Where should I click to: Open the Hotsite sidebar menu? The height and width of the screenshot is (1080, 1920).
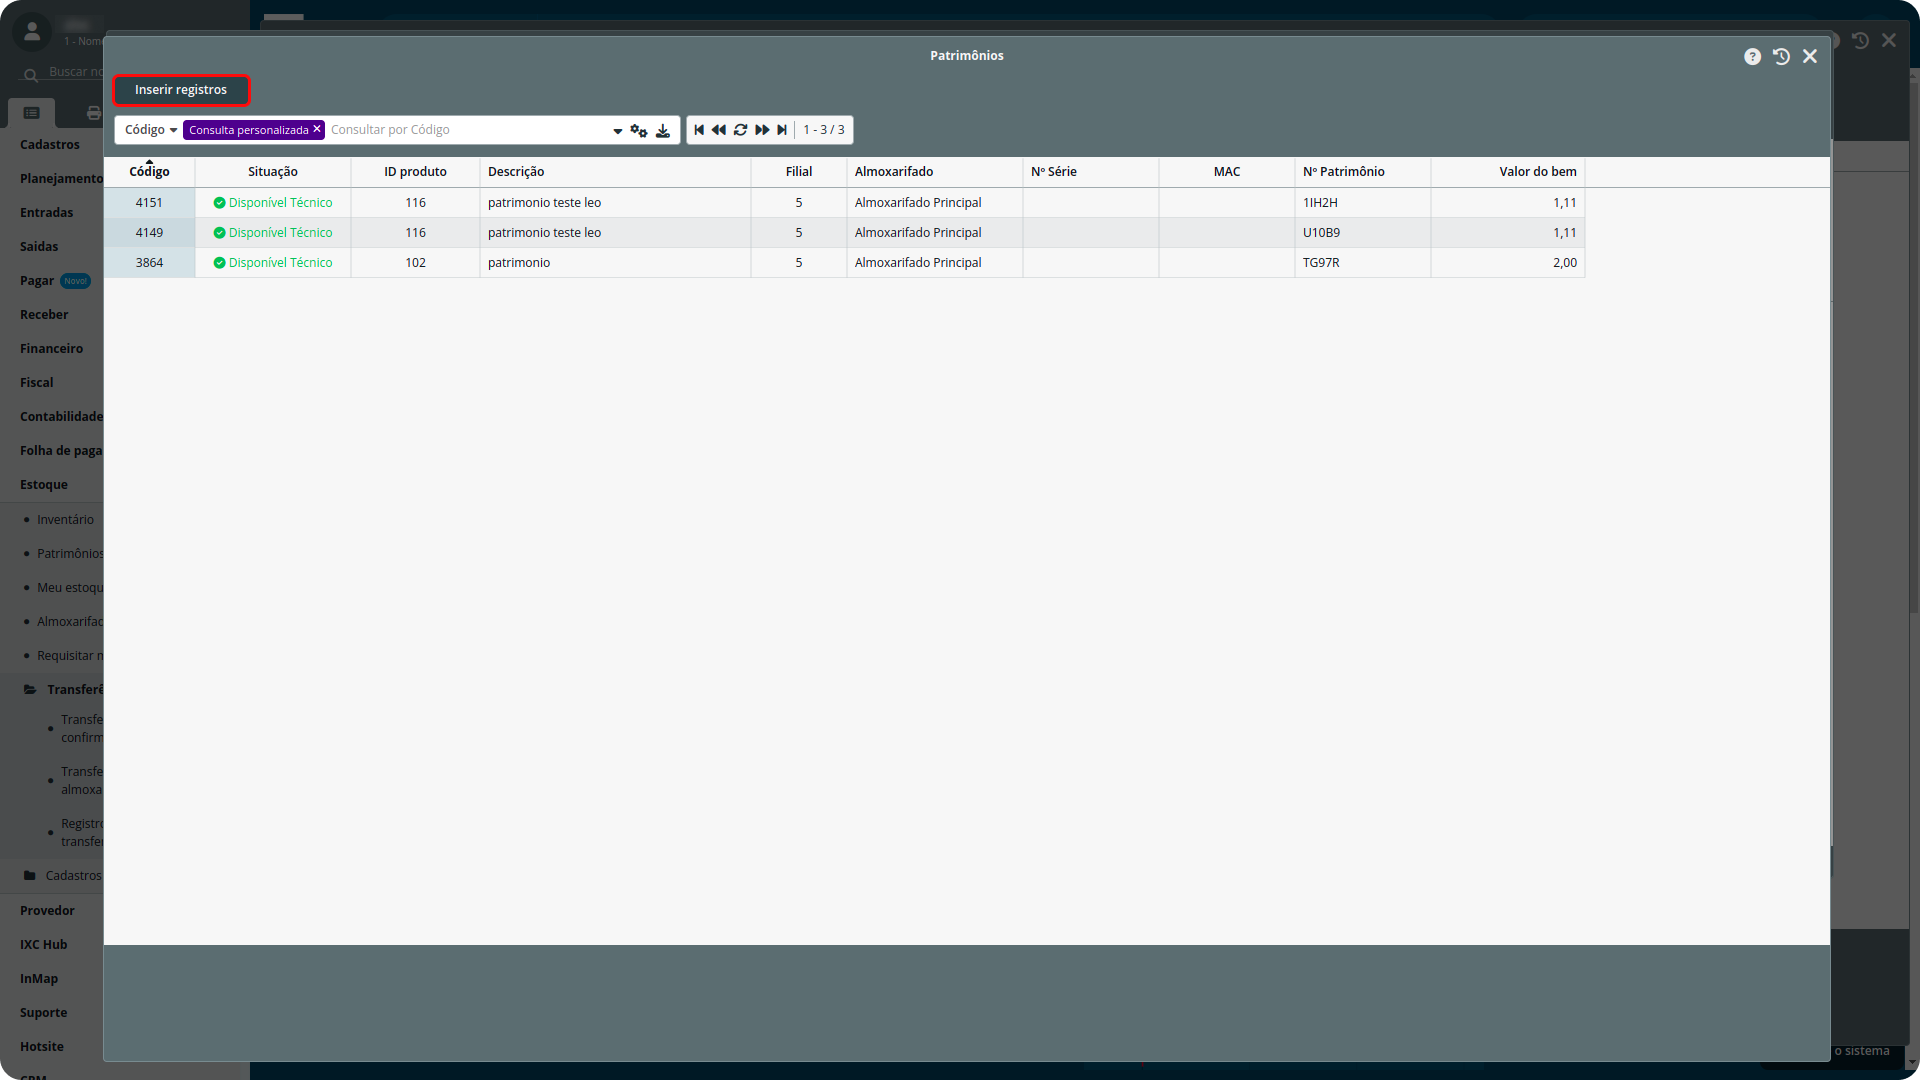(42, 1047)
